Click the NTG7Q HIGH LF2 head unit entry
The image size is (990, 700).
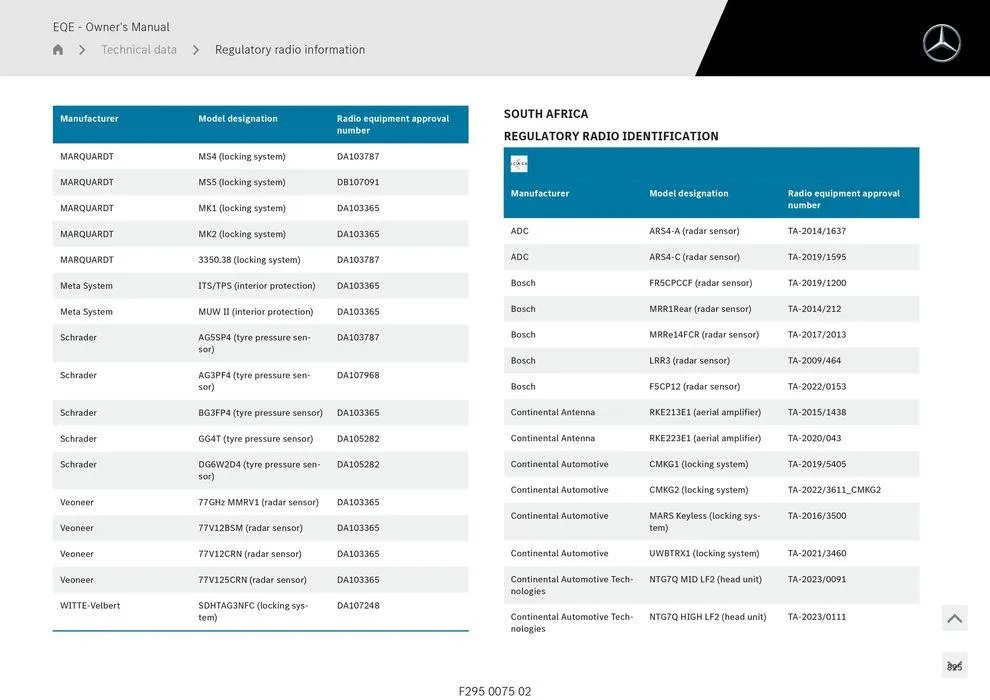707,617
